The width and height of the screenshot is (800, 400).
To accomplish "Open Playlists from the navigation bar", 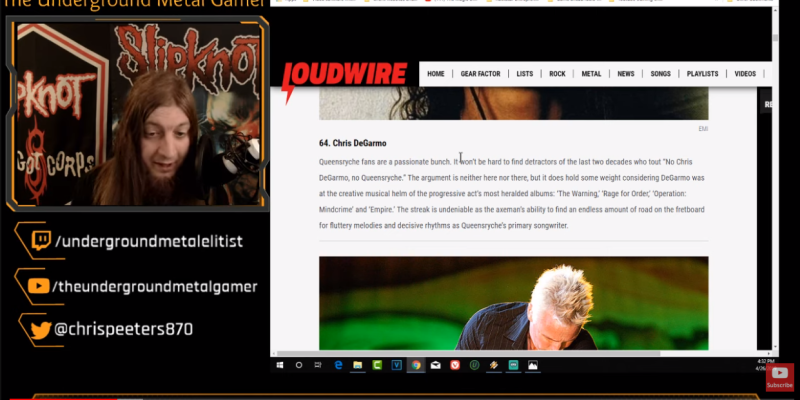I will (x=702, y=74).
